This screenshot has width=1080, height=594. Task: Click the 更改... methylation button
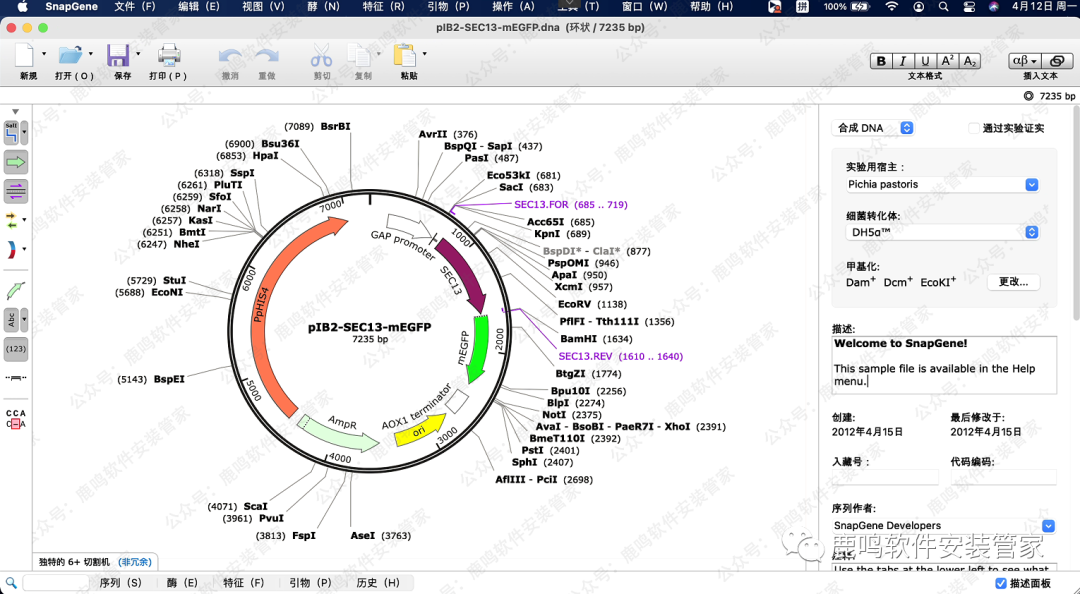1013,282
